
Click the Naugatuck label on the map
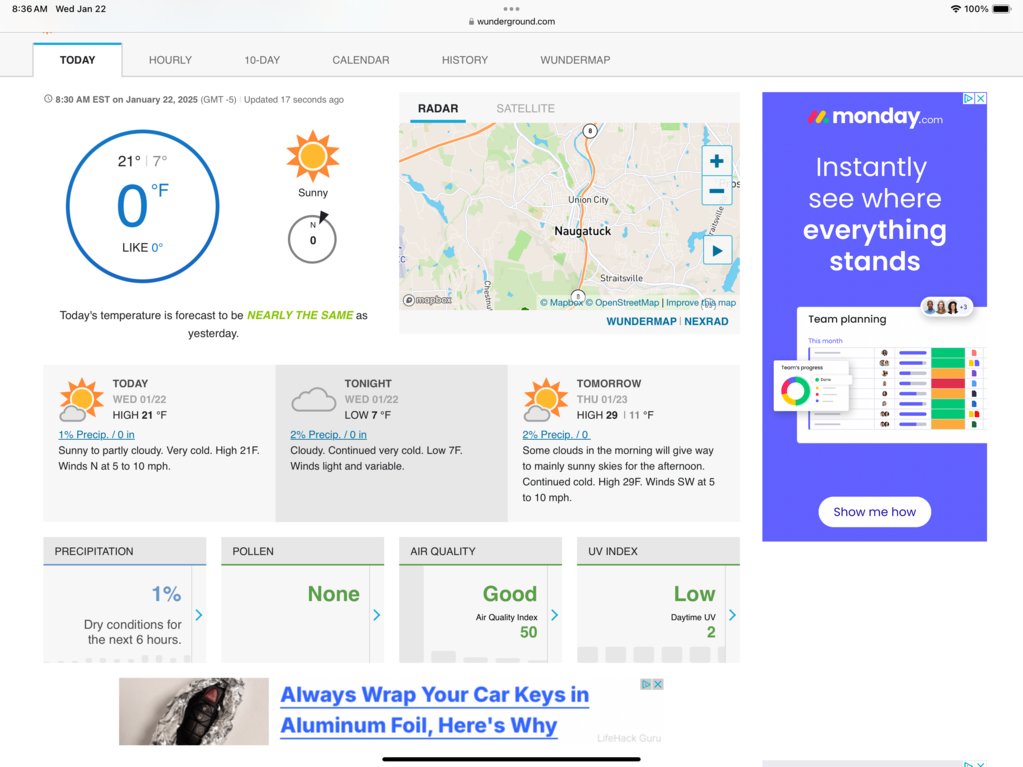(x=583, y=231)
